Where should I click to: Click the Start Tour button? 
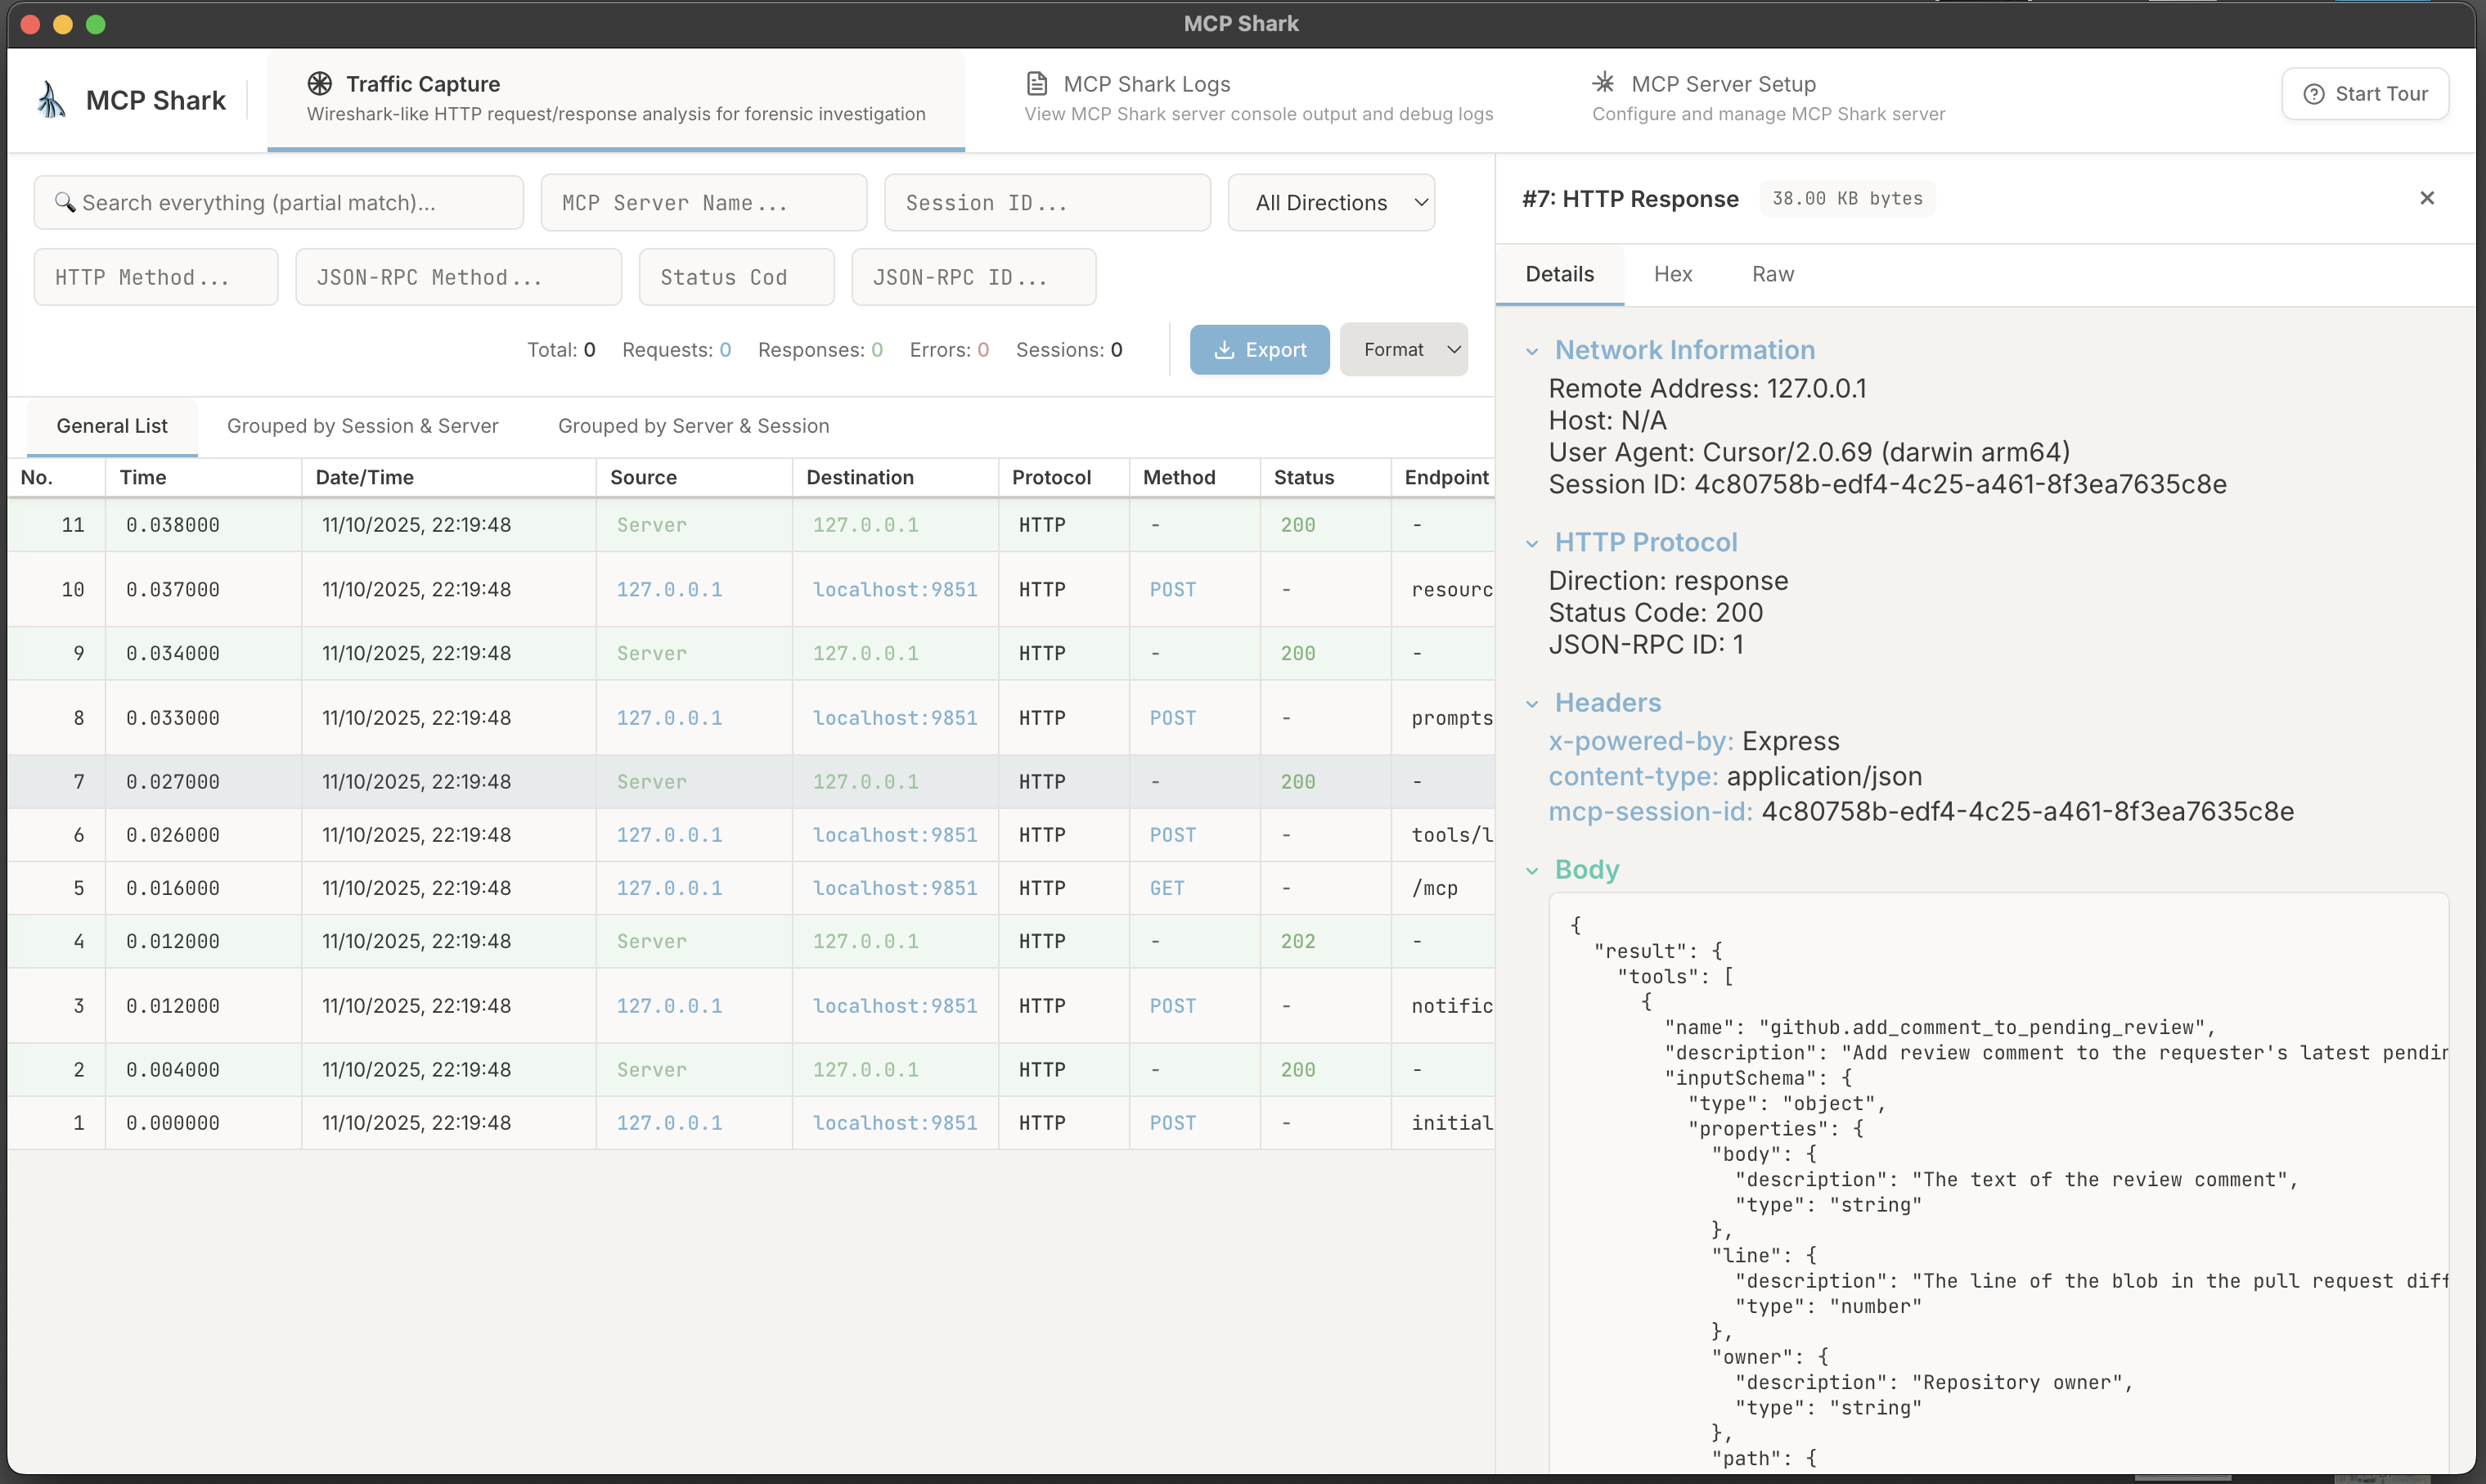coord(2364,93)
